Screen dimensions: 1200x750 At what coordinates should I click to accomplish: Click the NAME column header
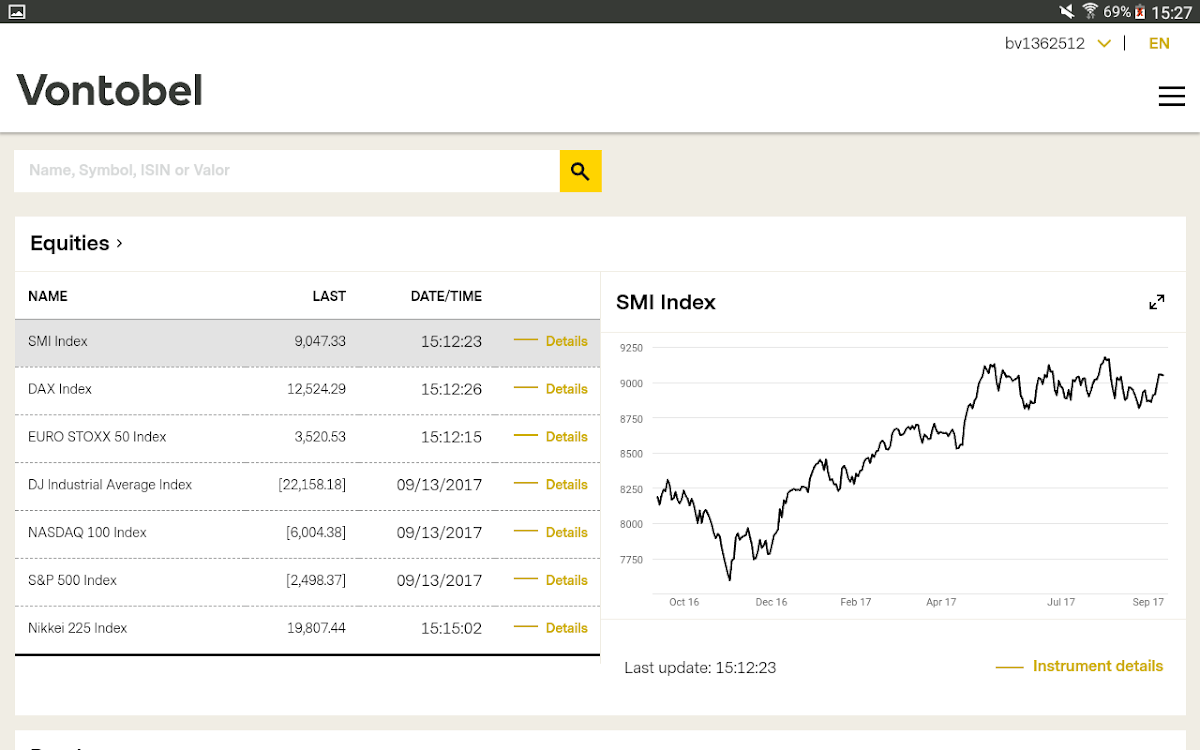(48, 296)
